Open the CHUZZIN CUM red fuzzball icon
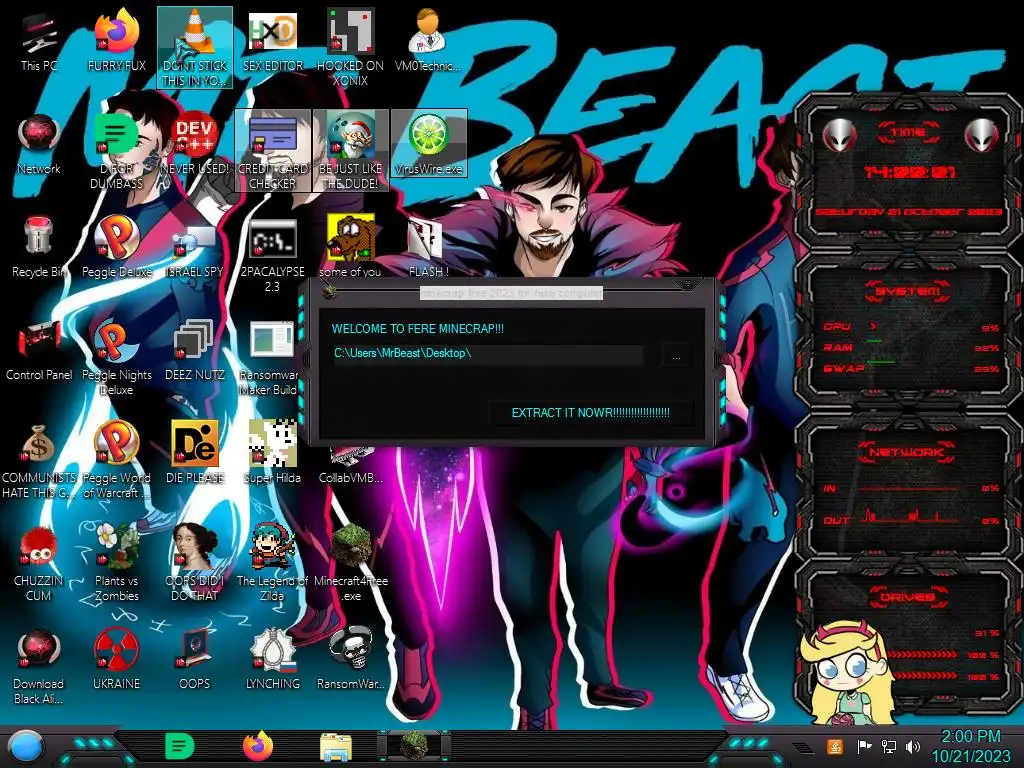The height and width of the screenshot is (768, 1024). (x=39, y=564)
